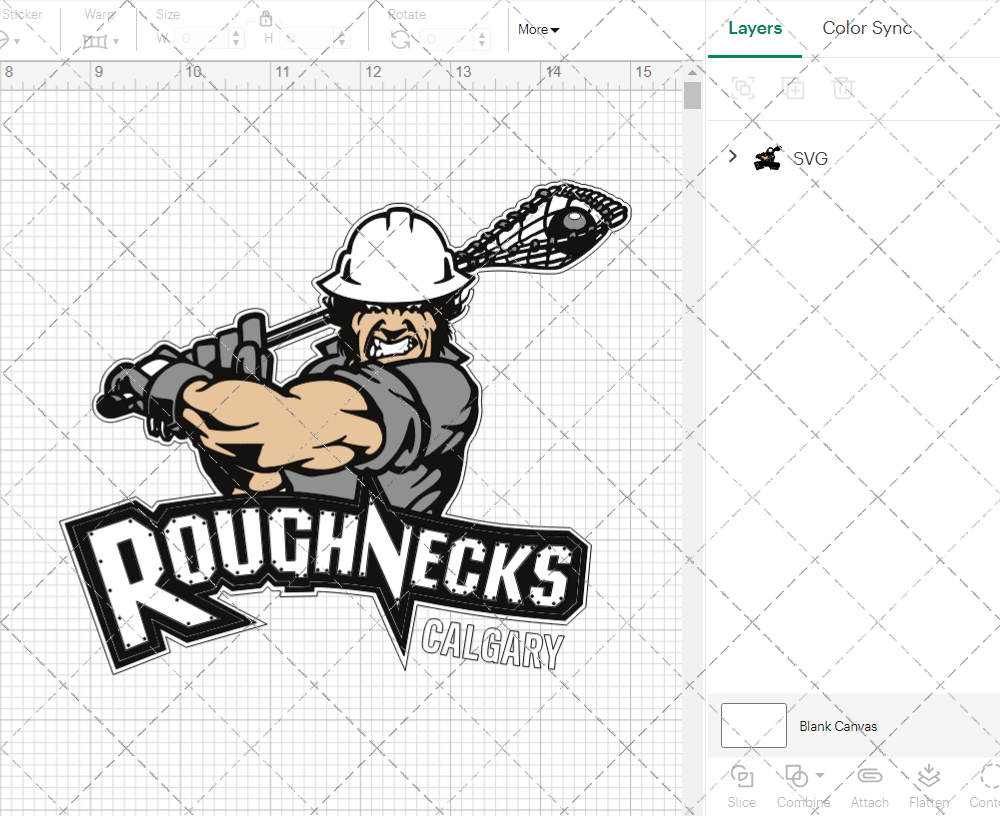1000x816 pixels.
Task: Click the Flatten icon
Action: tap(929, 776)
